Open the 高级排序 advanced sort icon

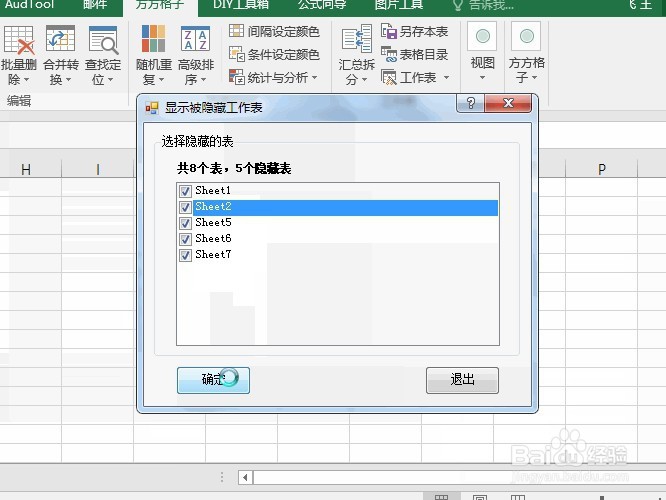coord(195,39)
